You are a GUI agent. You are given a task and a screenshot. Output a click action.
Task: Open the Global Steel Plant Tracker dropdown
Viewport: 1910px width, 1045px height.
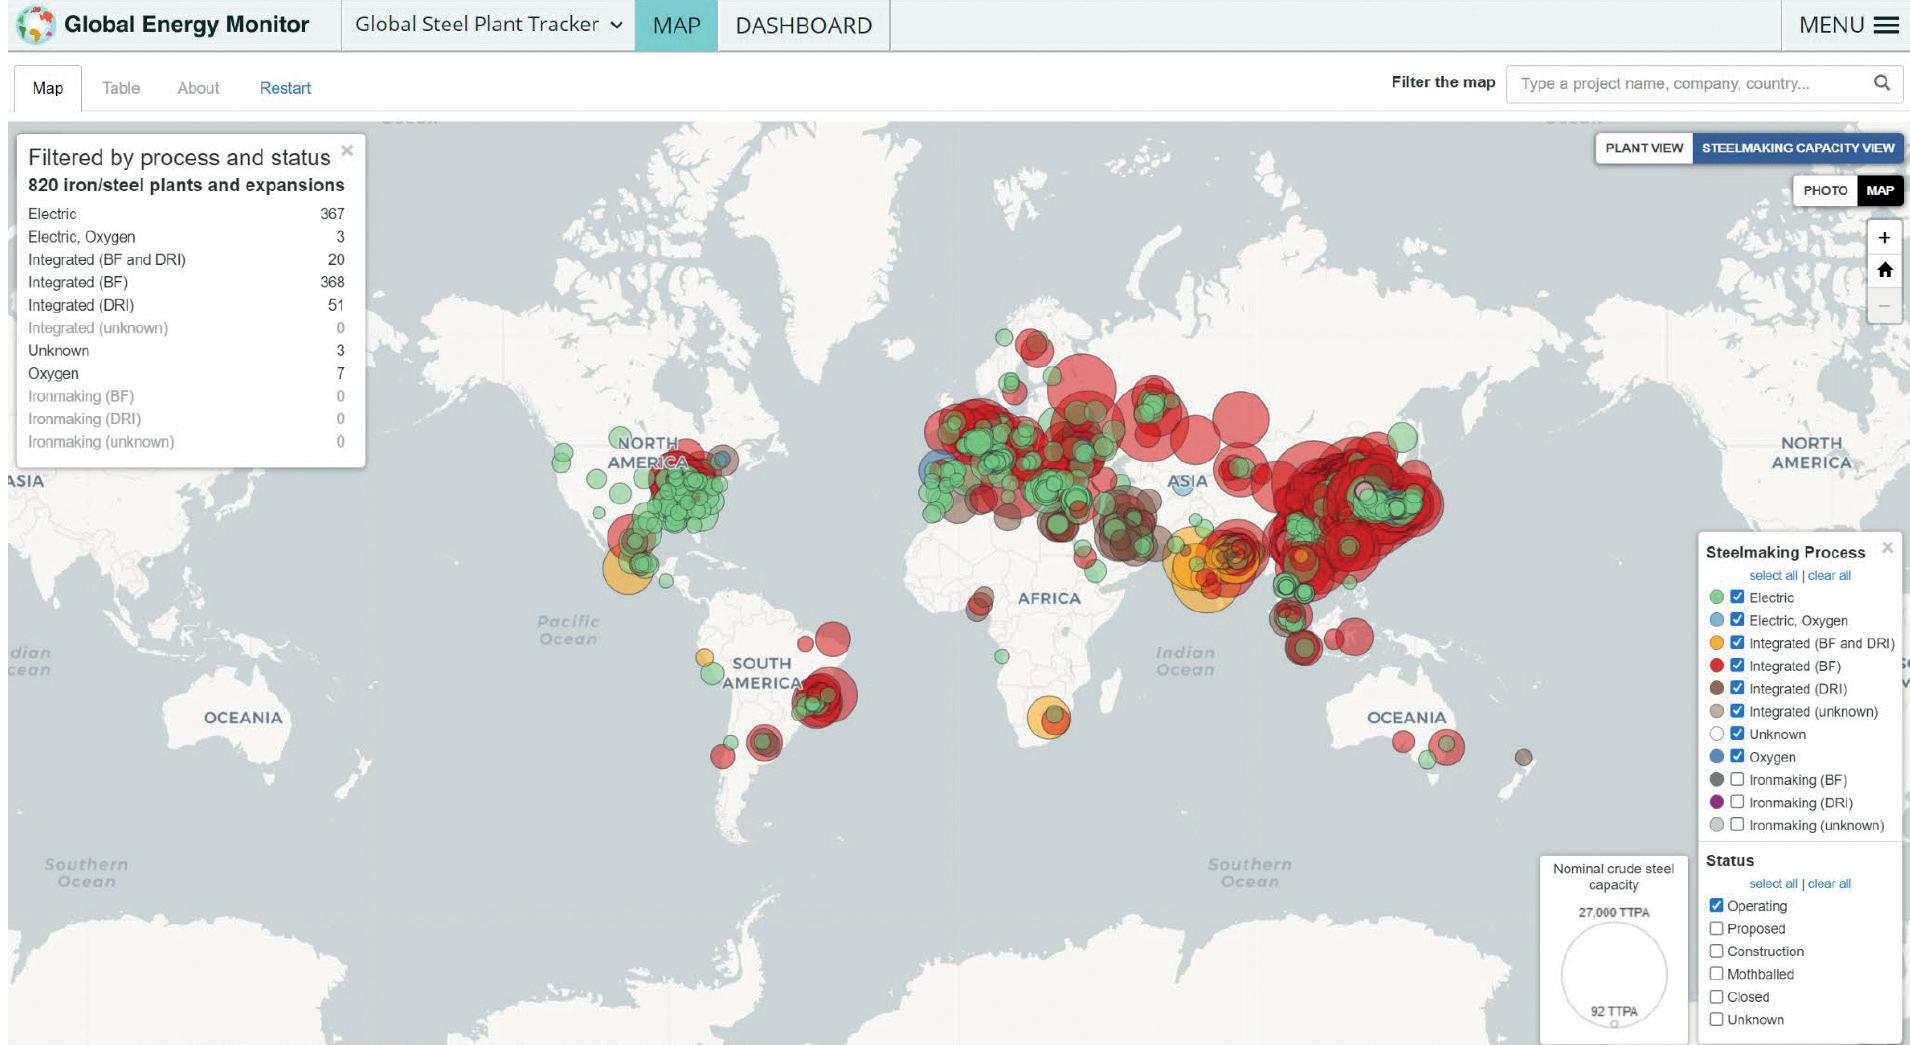point(488,25)
